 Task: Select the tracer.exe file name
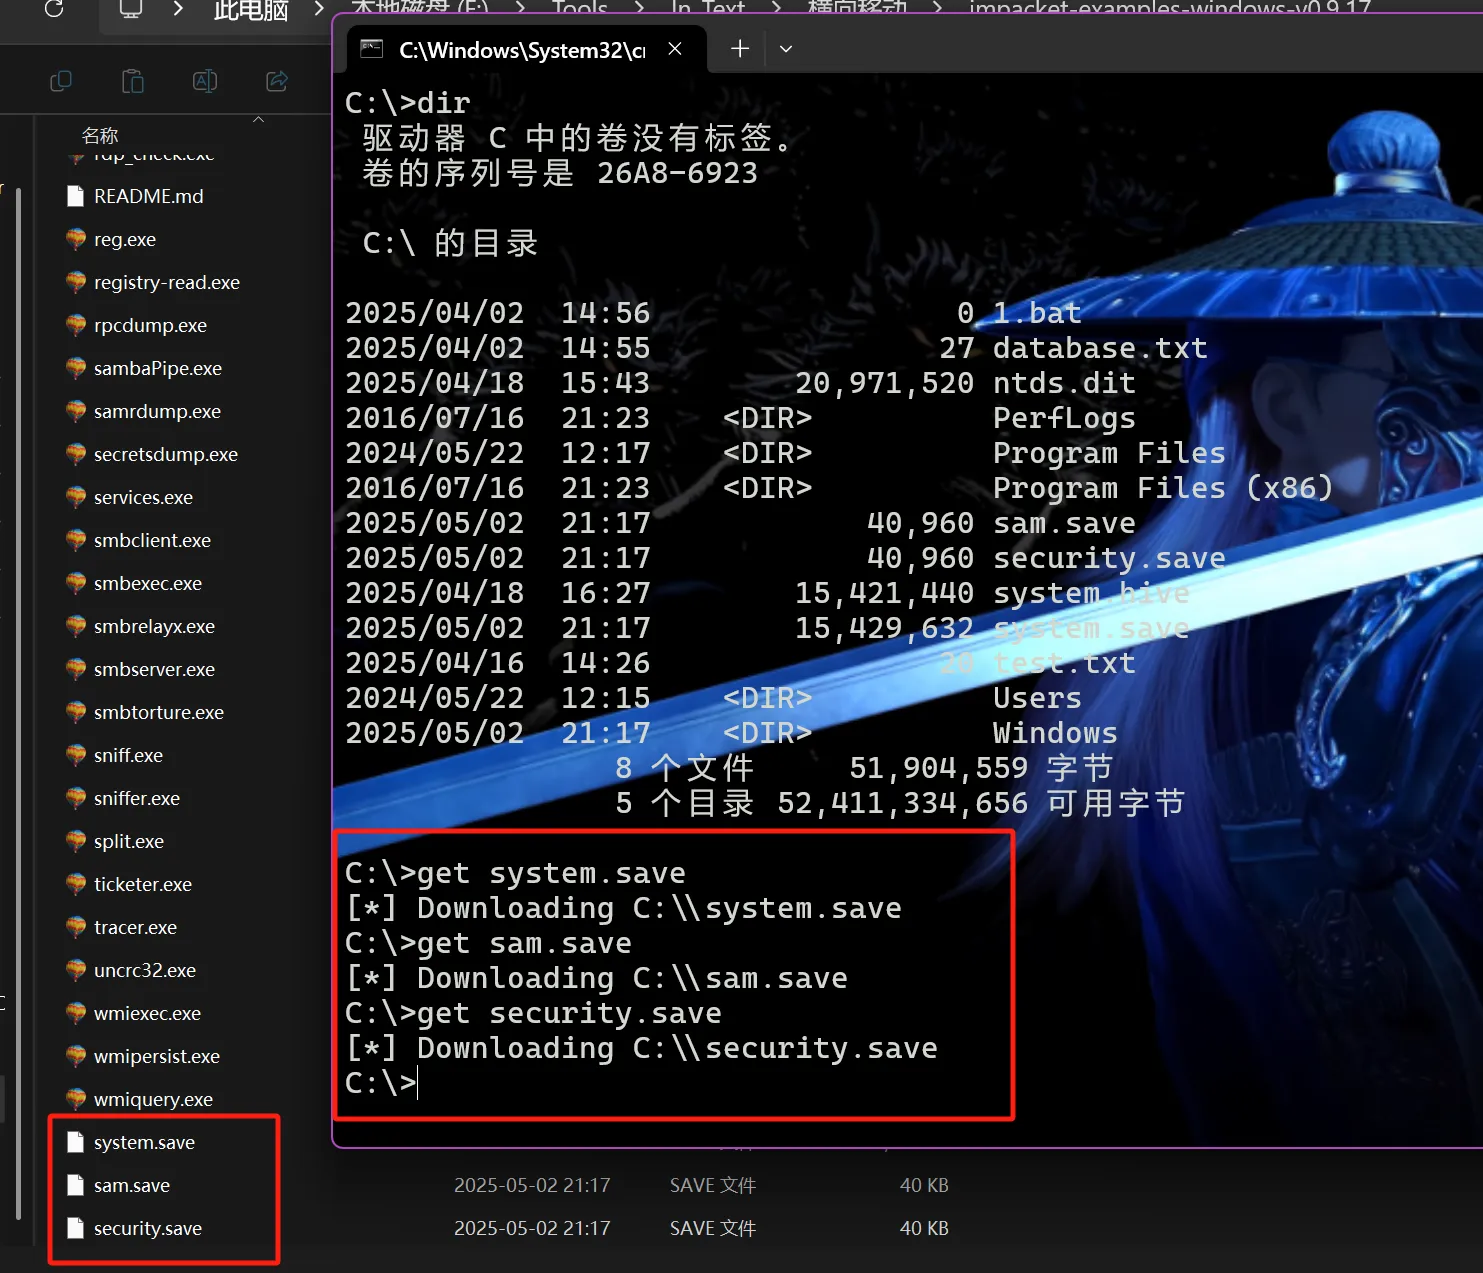tap(135, 927)
